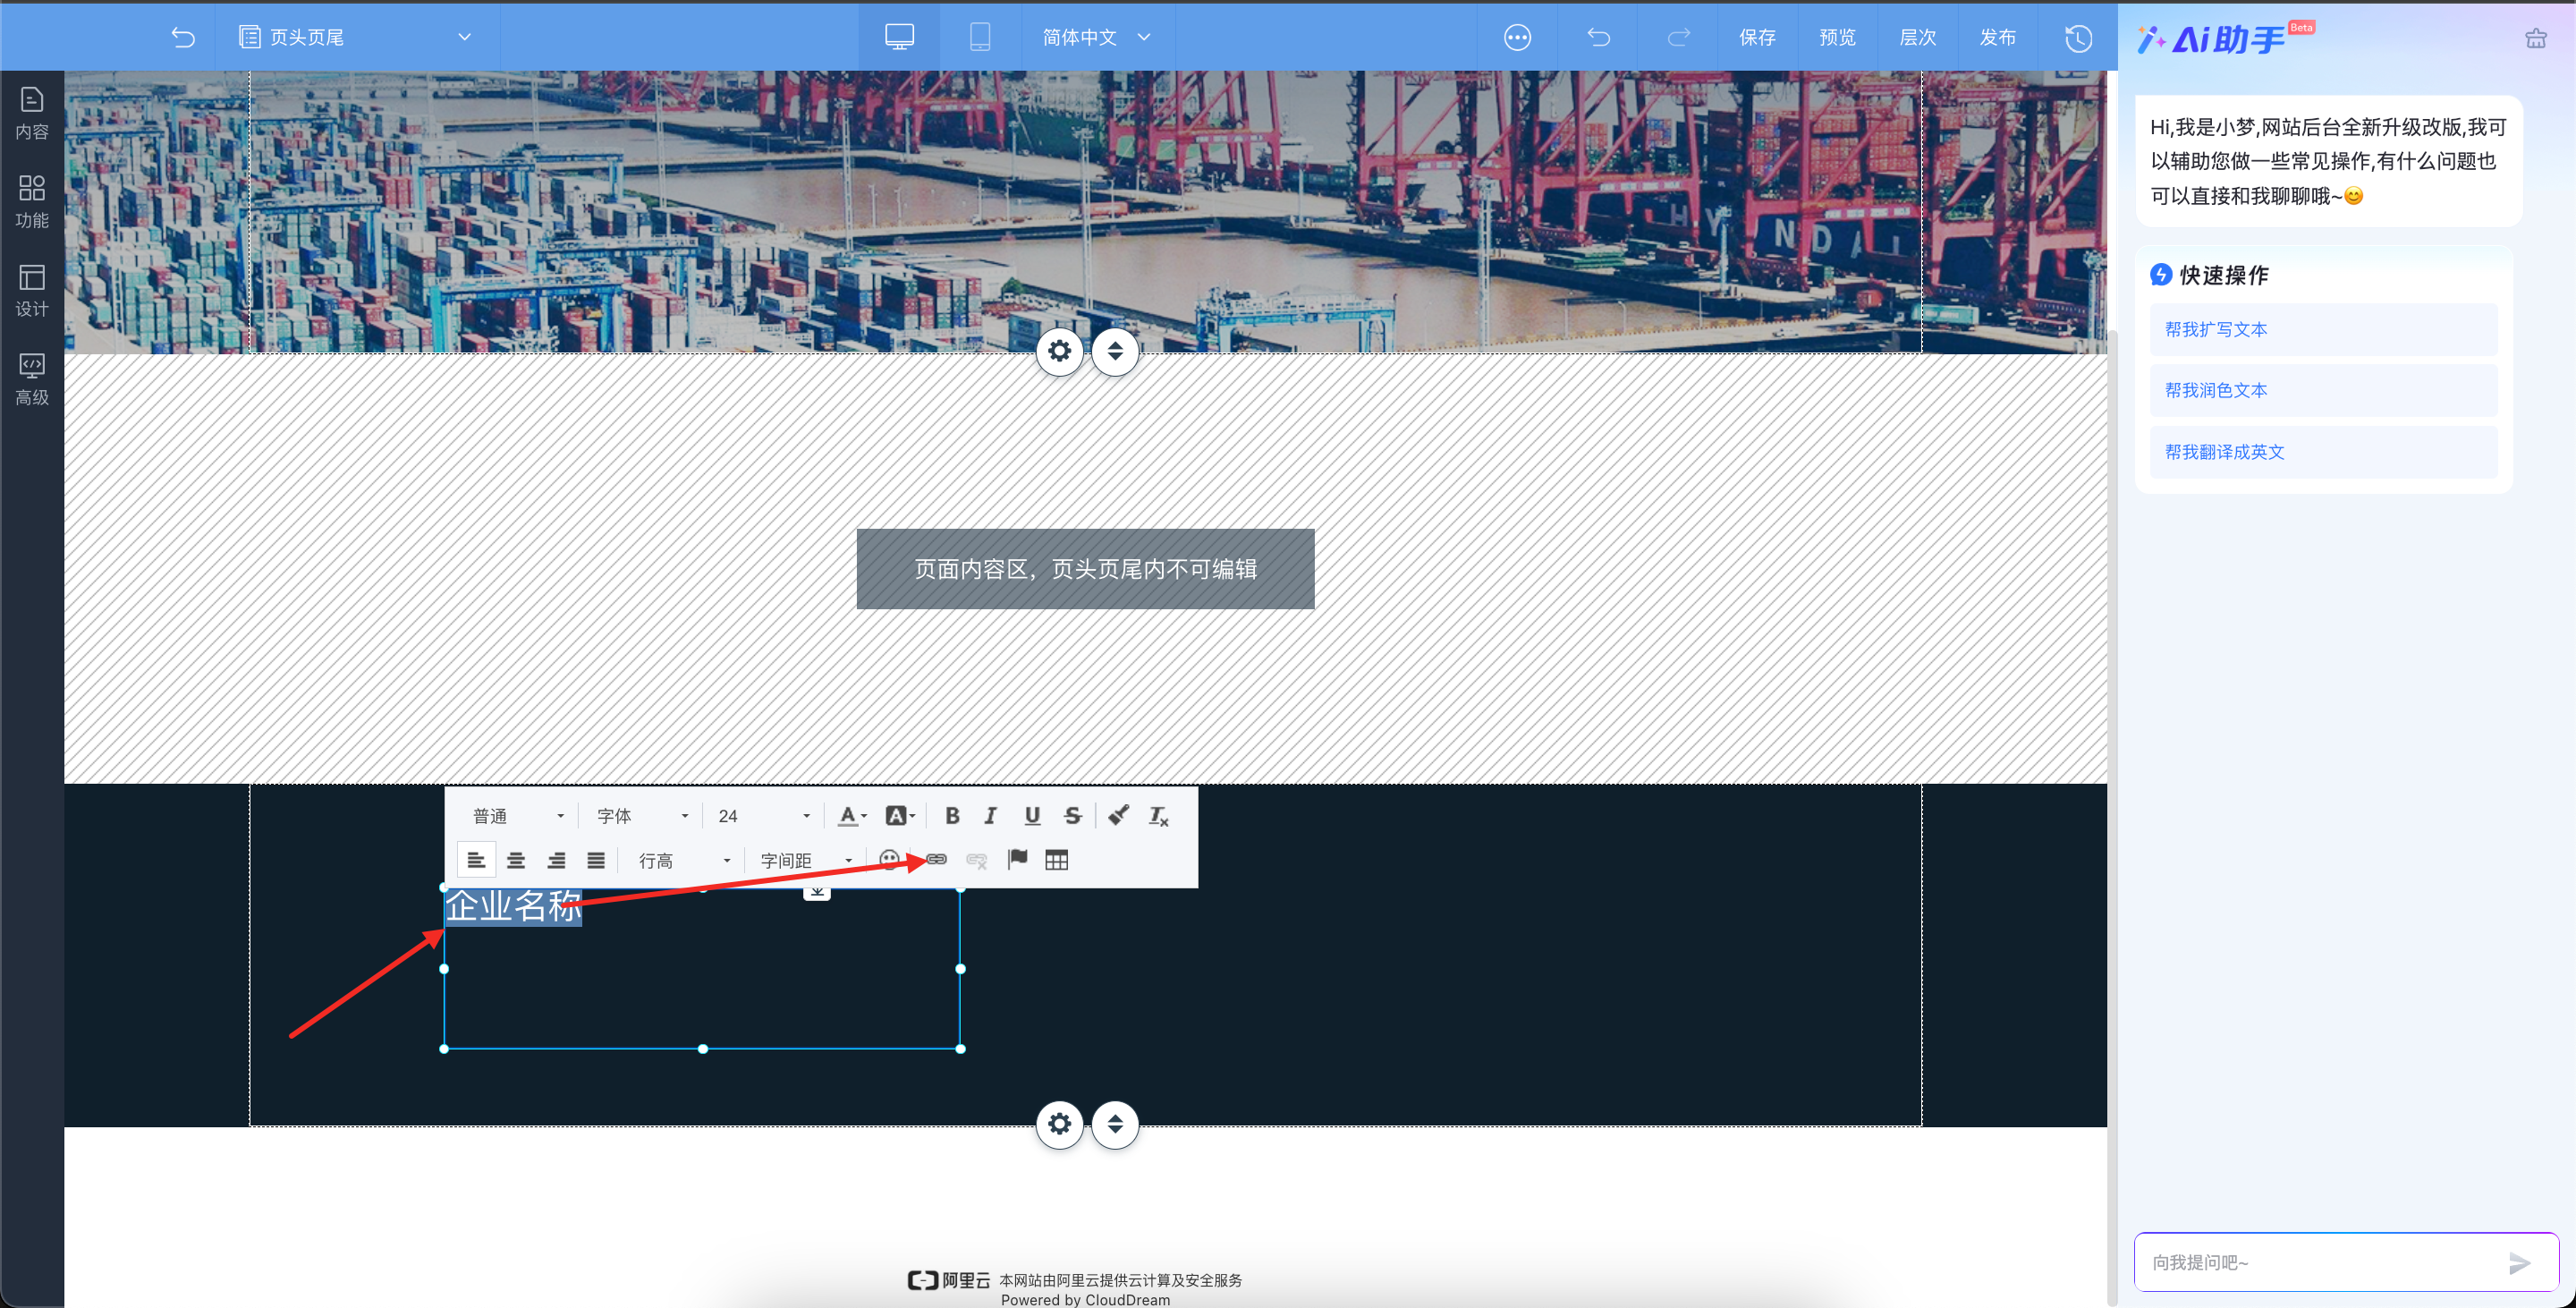Insert a hyperlink with the link icon
Viewport: 2576px width, 1308px height.
tap(936, 860)
